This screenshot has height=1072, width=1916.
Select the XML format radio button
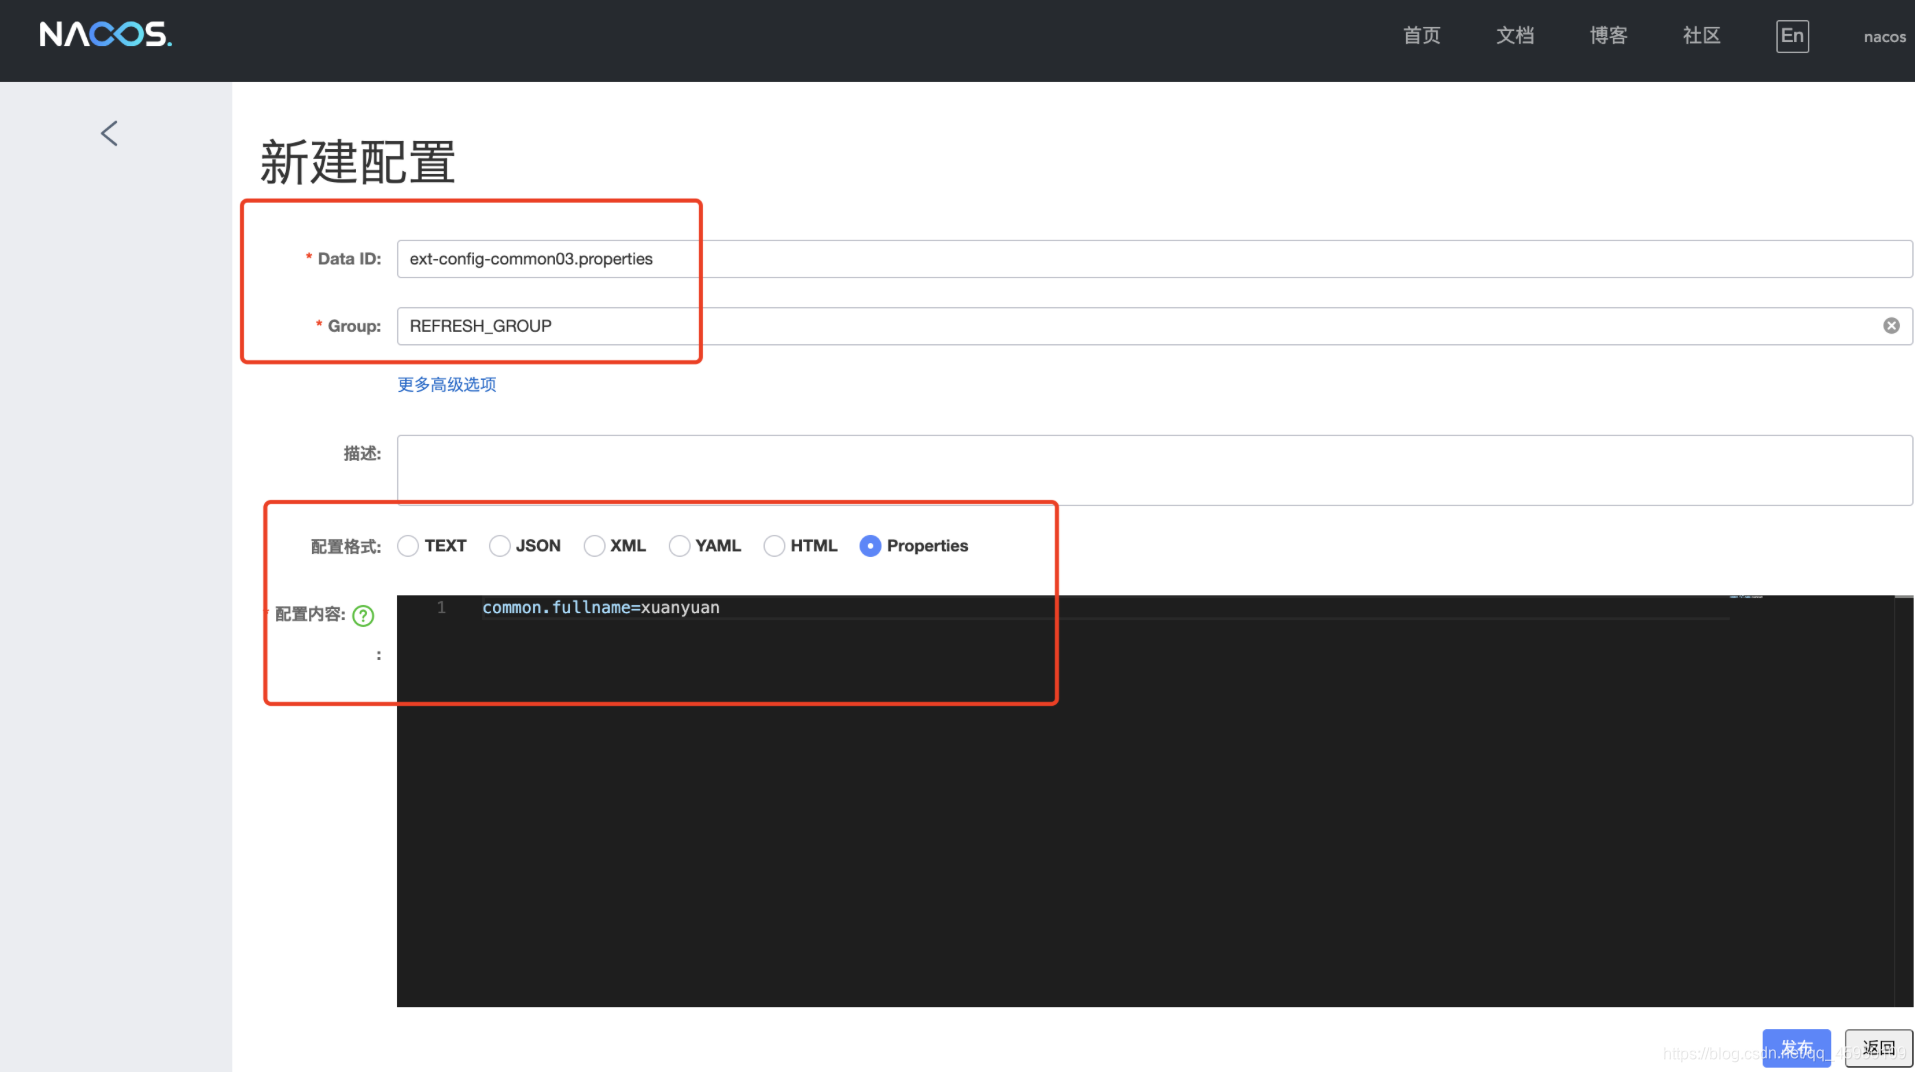pos(594,546)
